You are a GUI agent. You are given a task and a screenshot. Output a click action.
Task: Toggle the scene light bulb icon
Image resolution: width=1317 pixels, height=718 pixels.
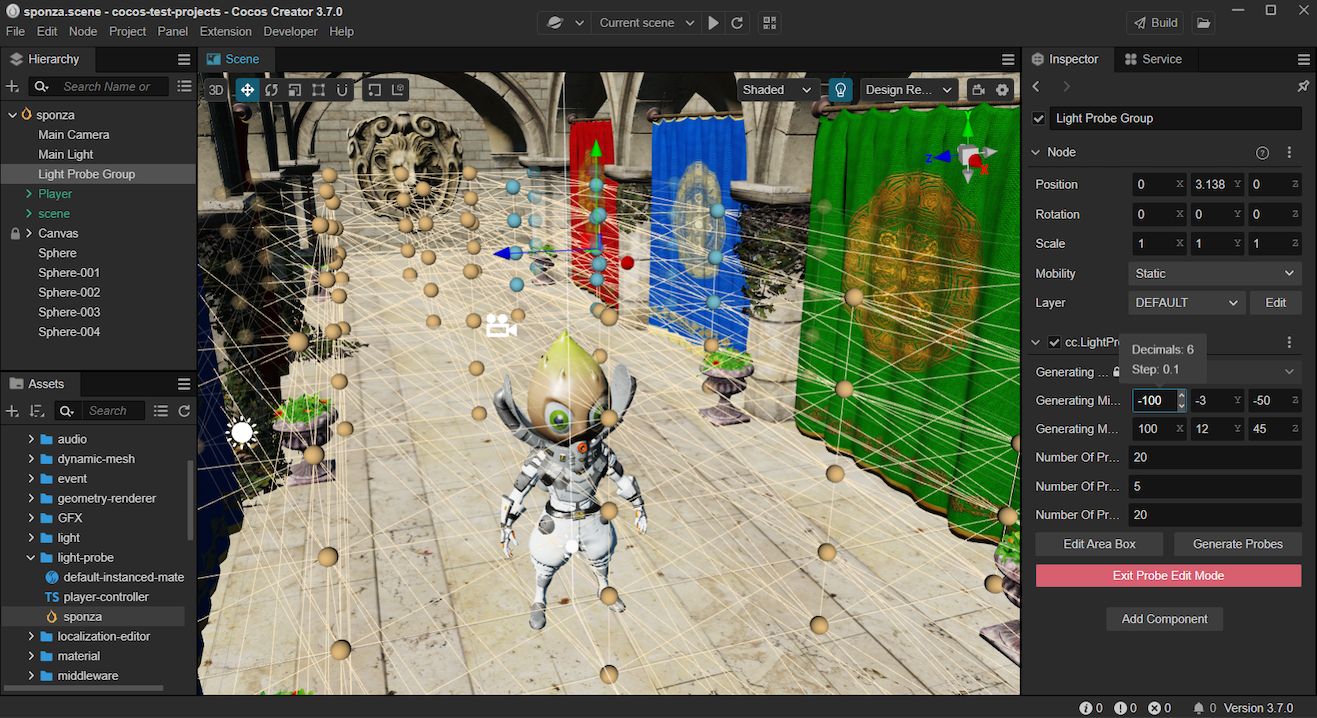click(841, 89)
